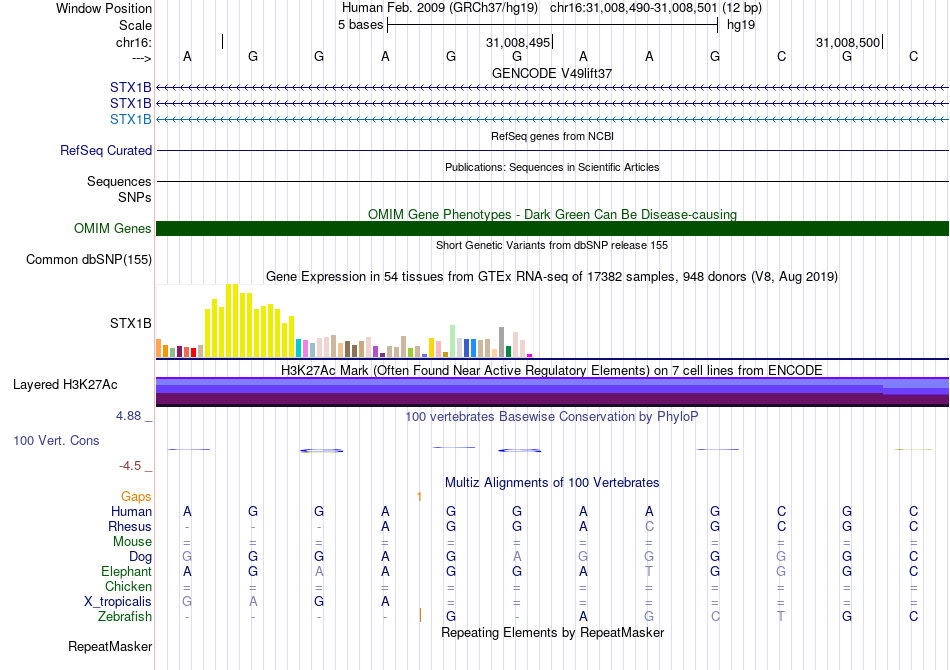Click the purple layered H3K27Ac signal band
Screen dimensions: 950x670
[552, 391]
